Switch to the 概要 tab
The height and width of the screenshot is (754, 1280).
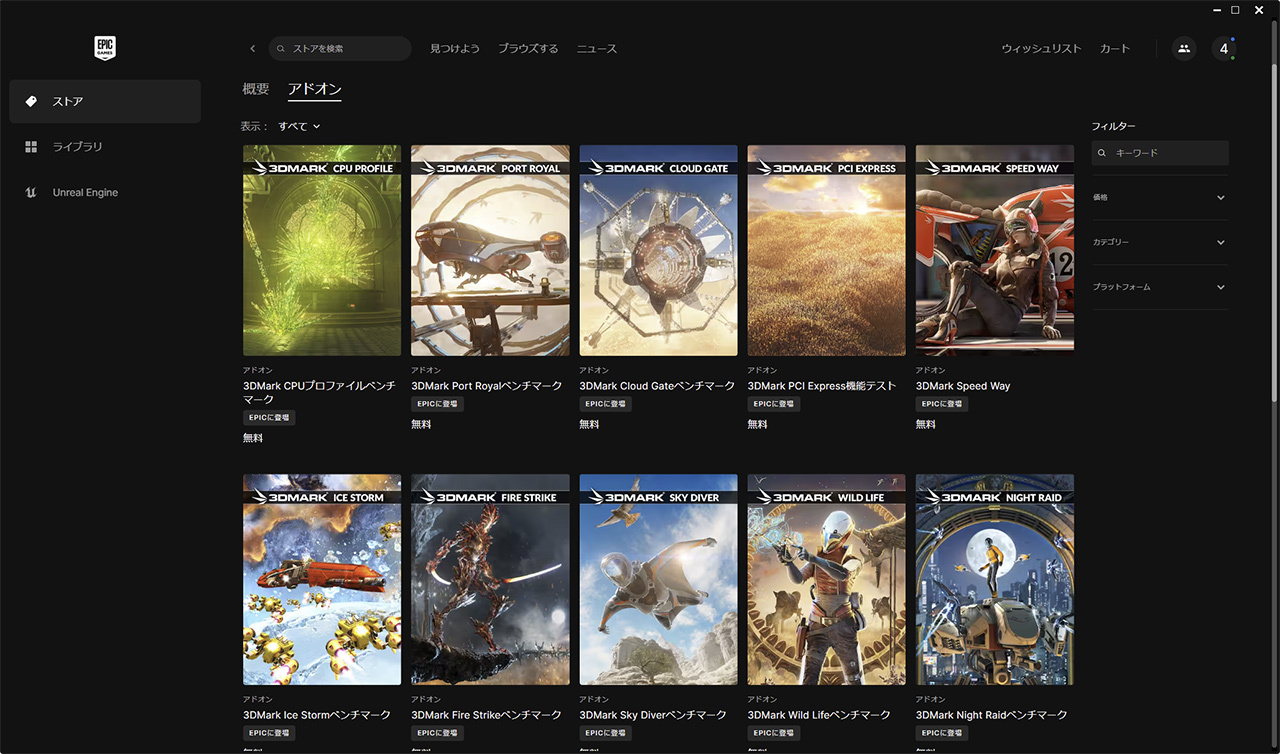256,89
